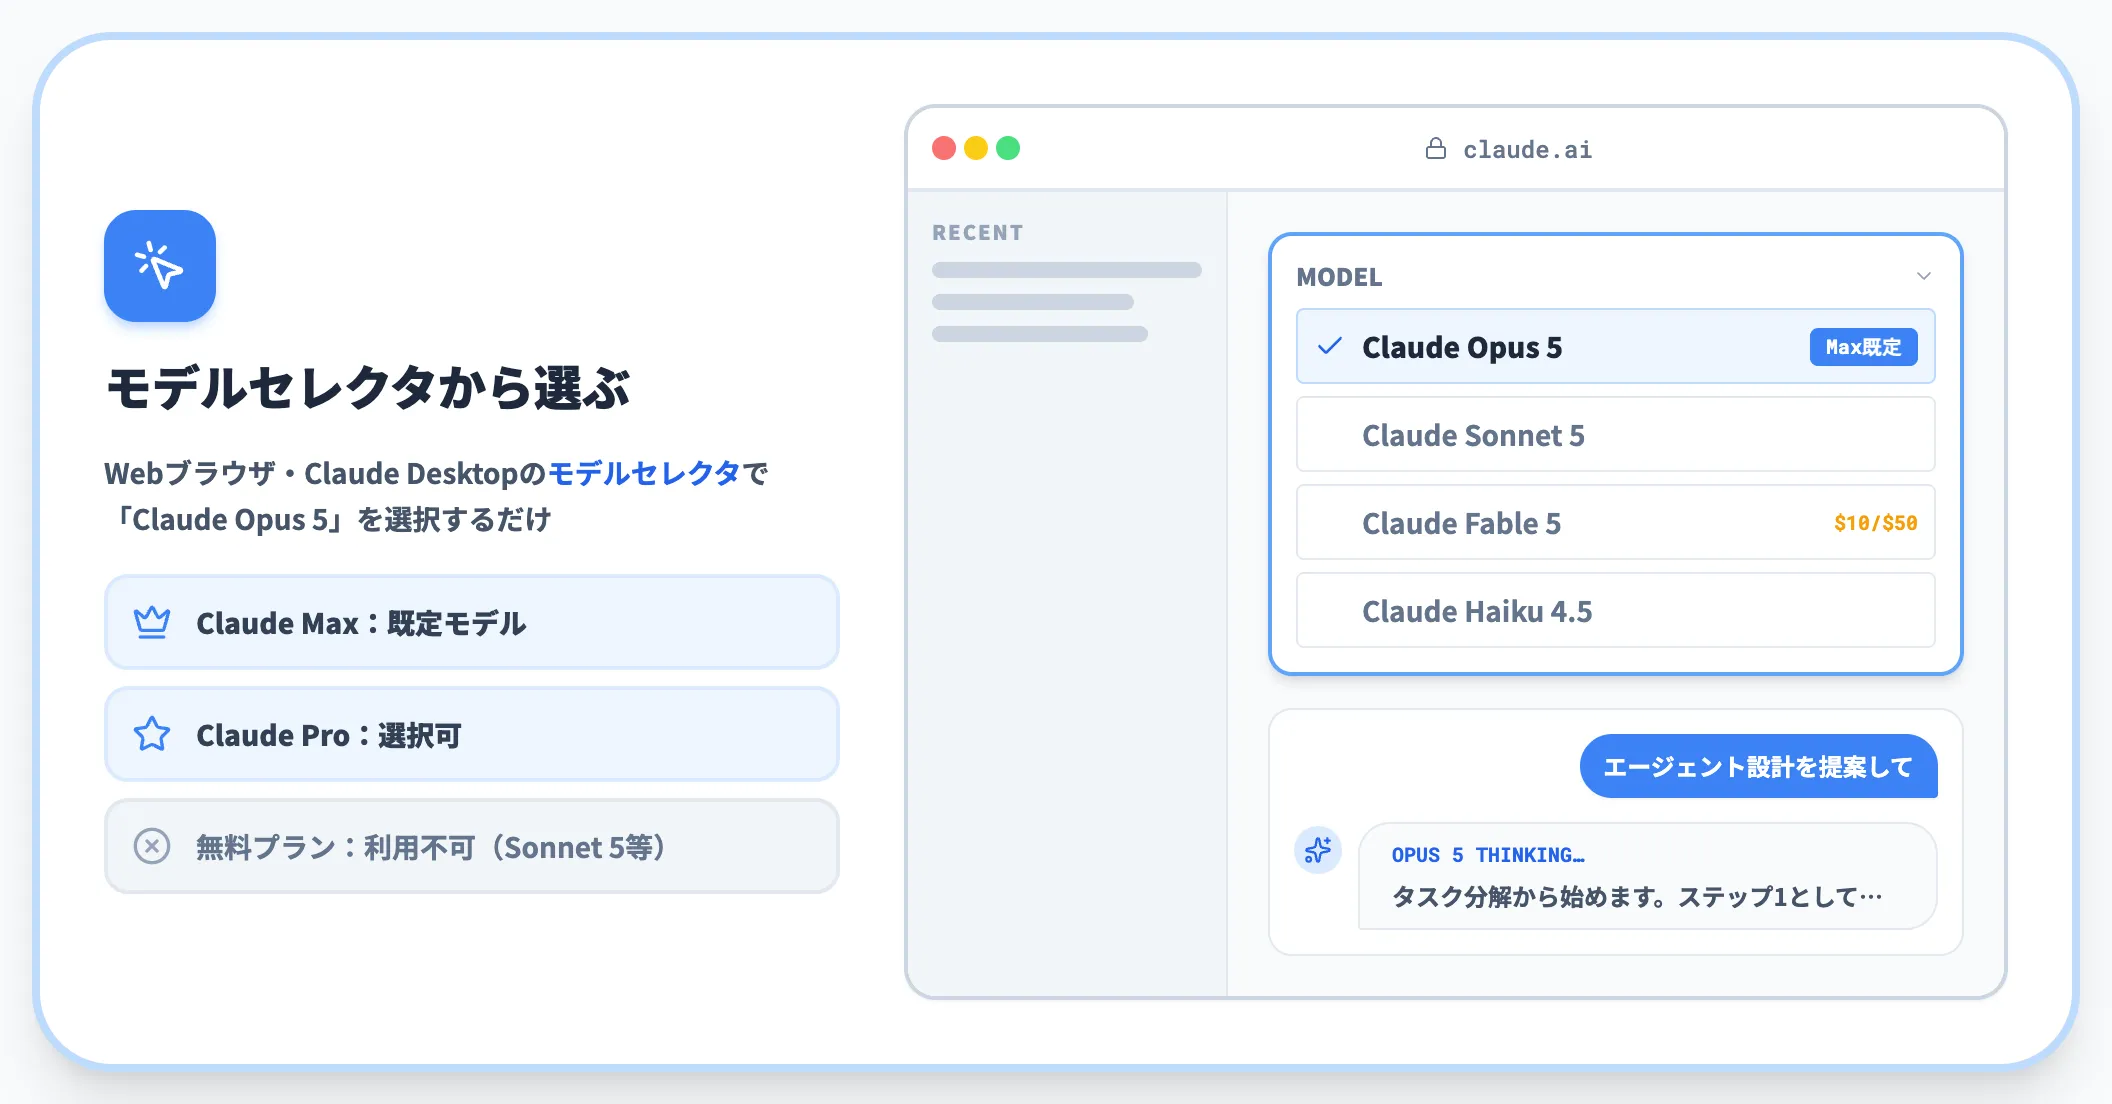This screenshot has height=1104, width=2112.
Task: Select Claude Haiku 4.5 model option
Action: point(1615,611)
